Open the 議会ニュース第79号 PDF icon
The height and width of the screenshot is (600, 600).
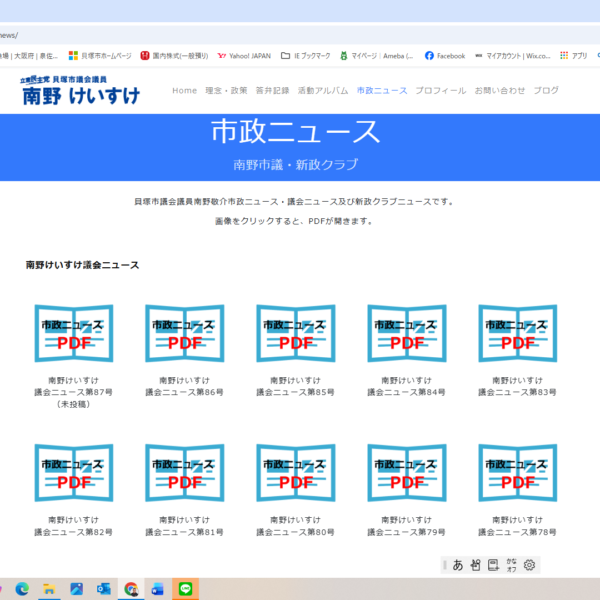coord(407,473)
